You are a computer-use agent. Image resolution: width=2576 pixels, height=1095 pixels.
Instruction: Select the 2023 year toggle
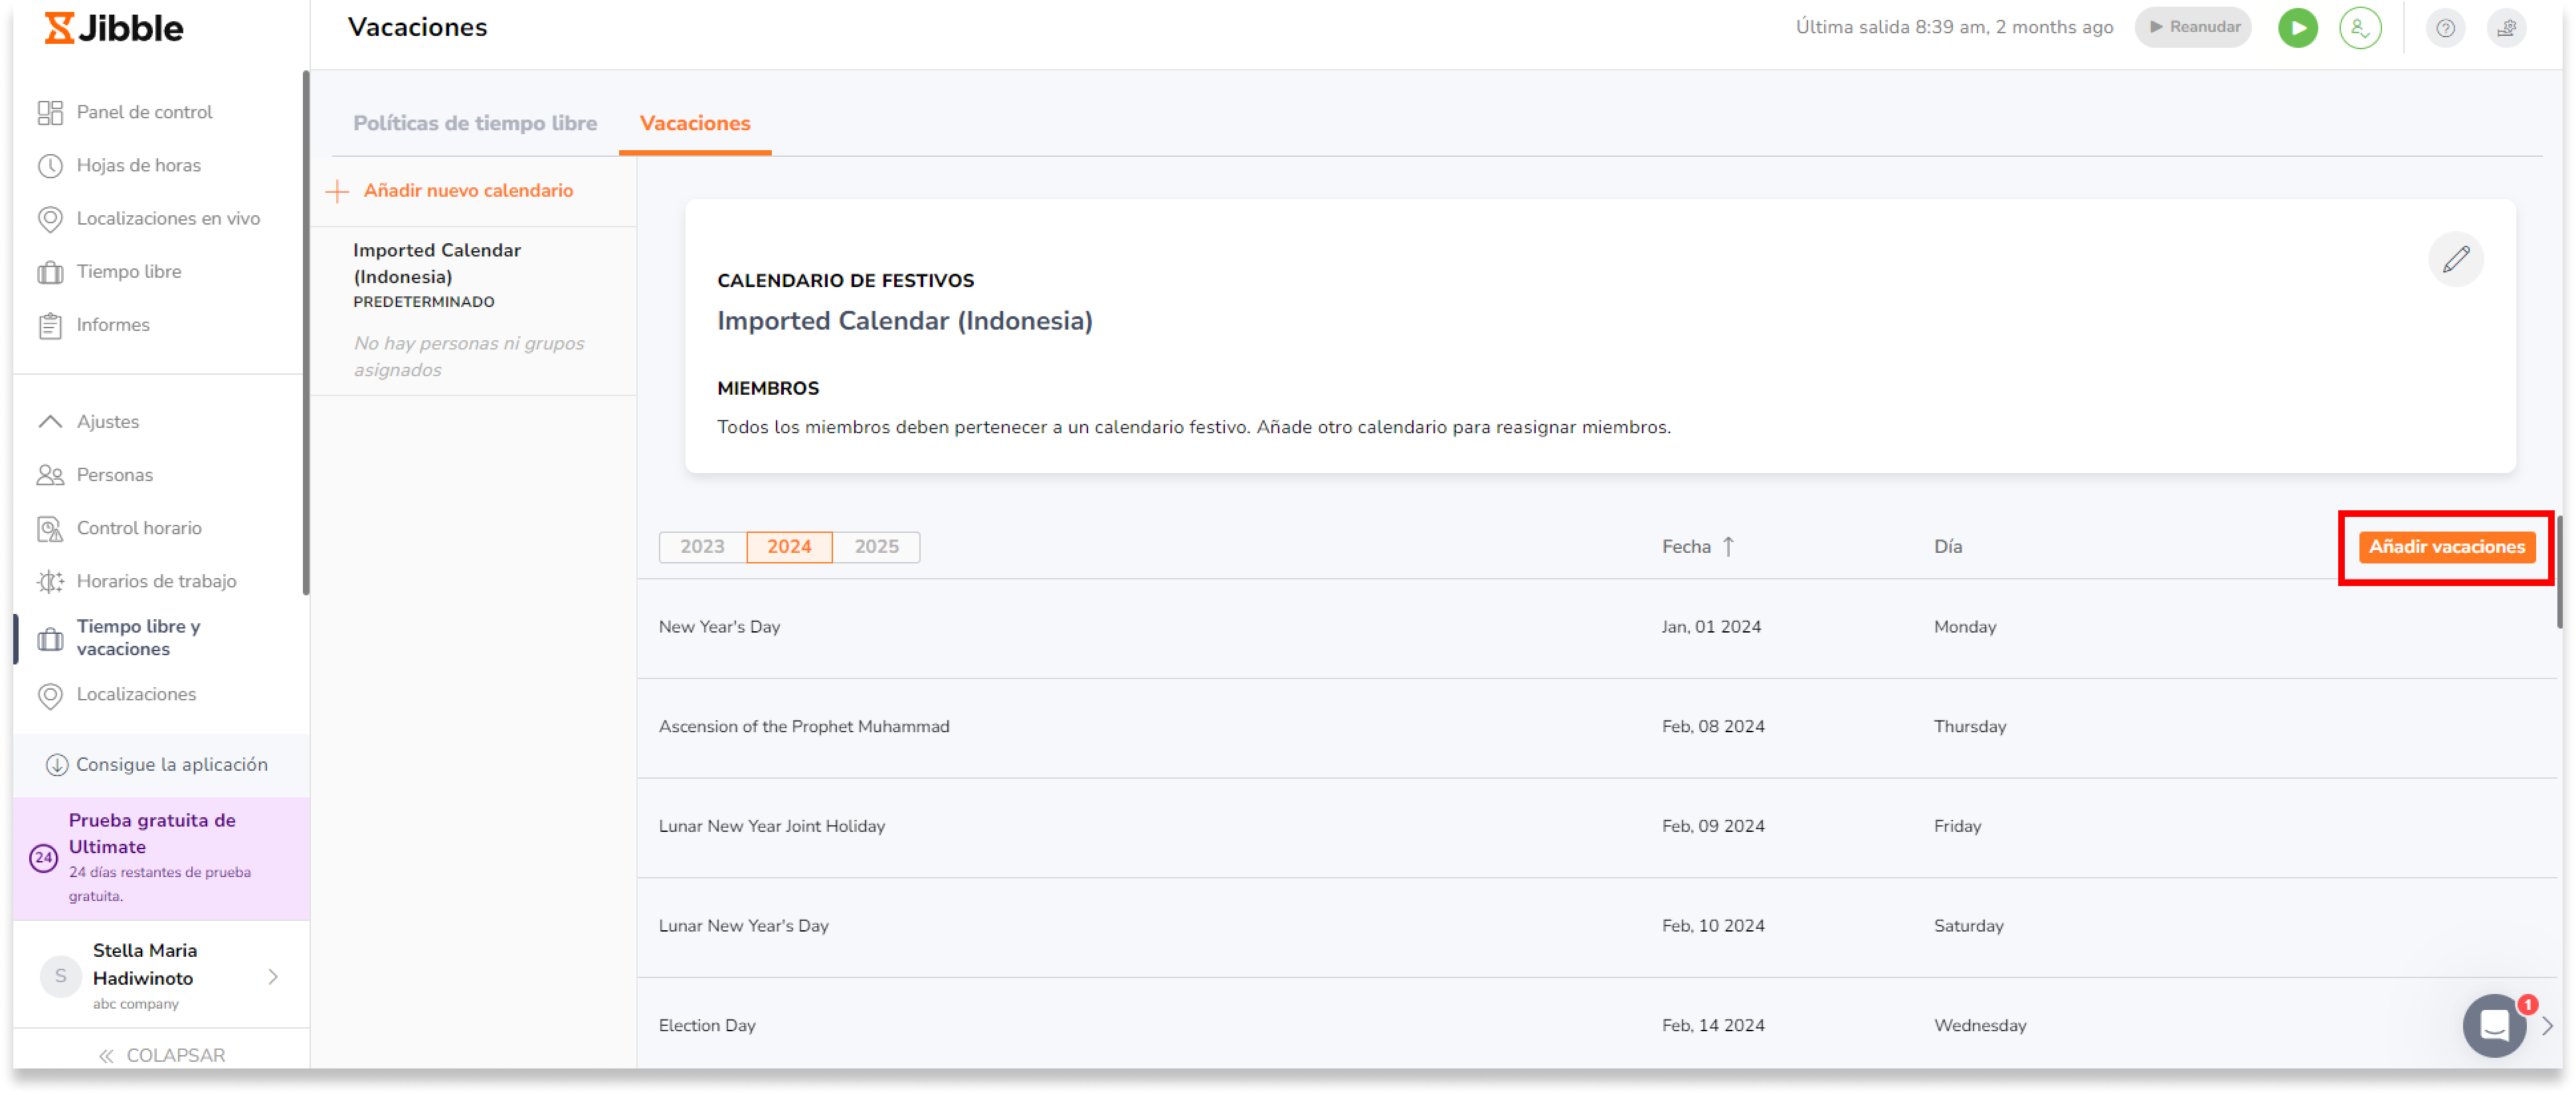702,547
